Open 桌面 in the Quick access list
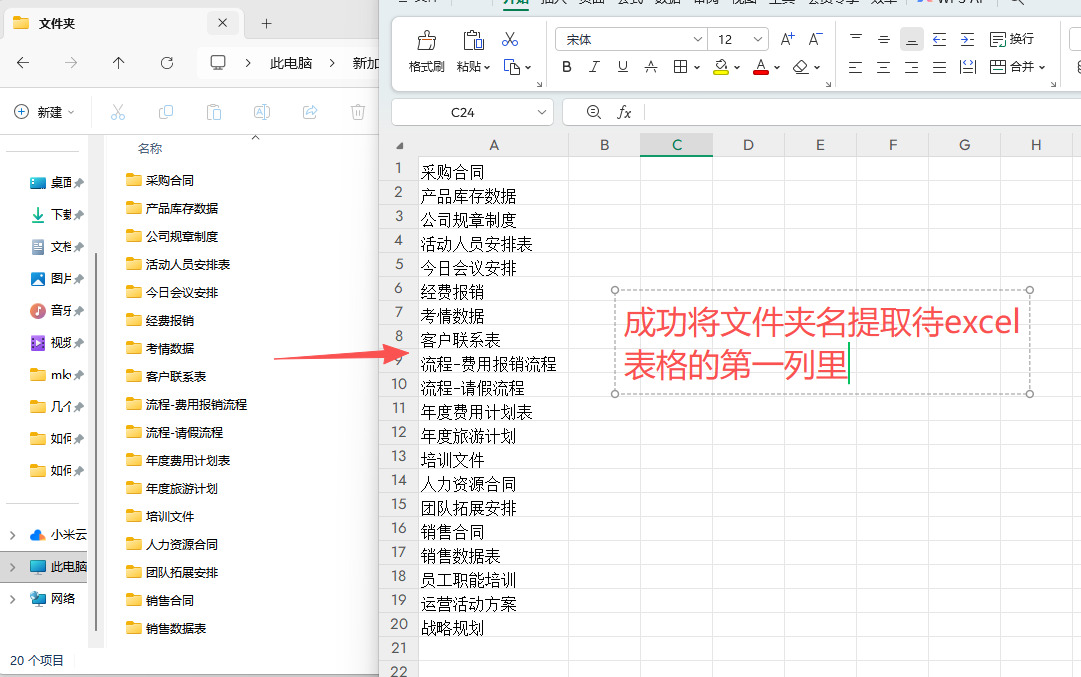The height and width of the screenshot is (677, 1081). [x=57, y=183]
